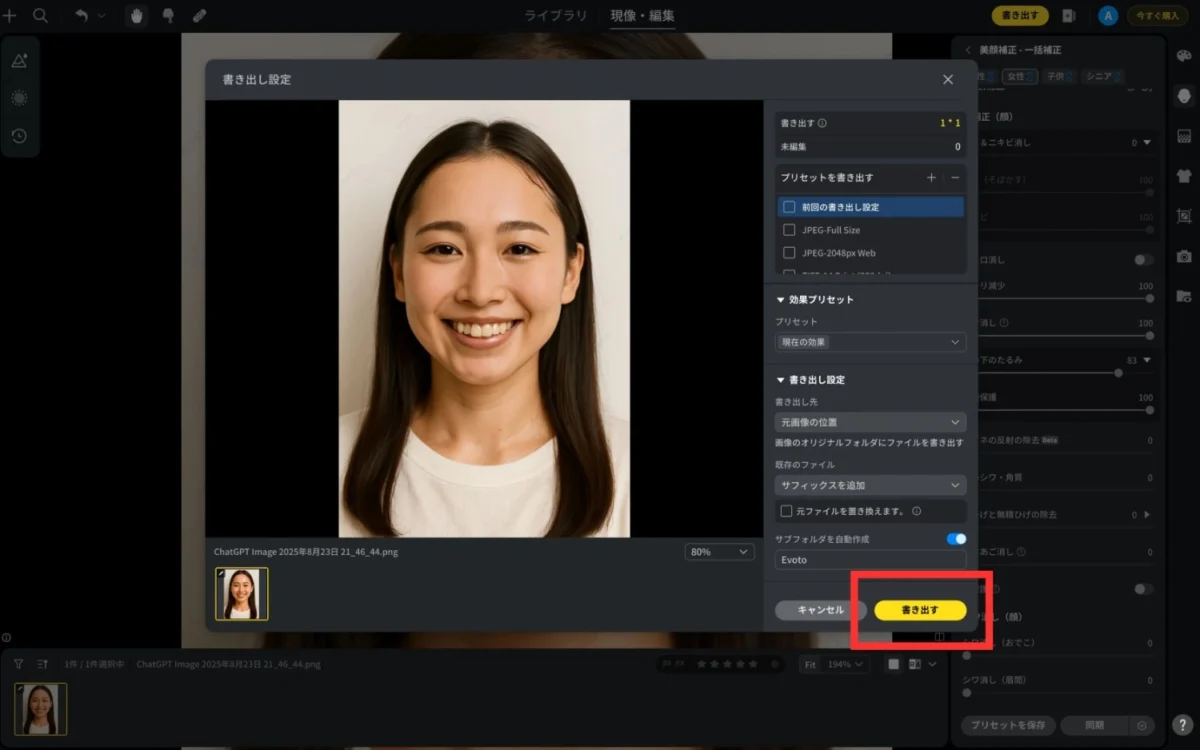Open the sun light adjustment in the left sidebar
The image size is (1200, 750).
(19, 98)
